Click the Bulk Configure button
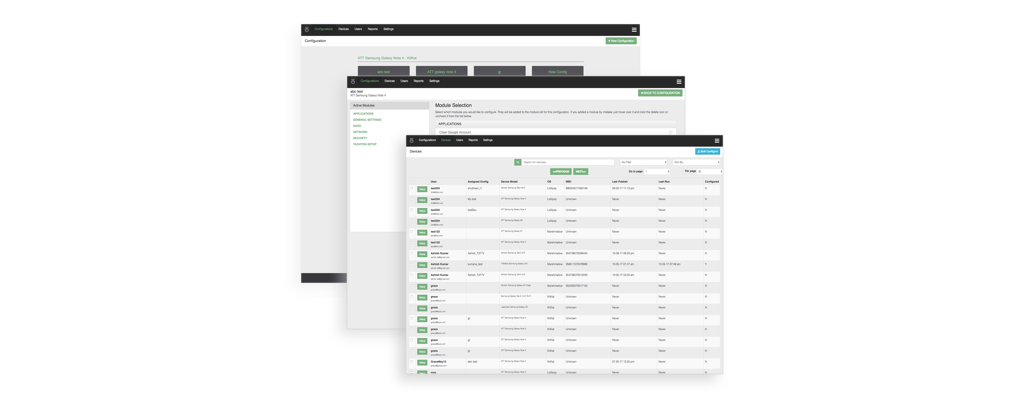1024x398 pixels. coord(707,152)
